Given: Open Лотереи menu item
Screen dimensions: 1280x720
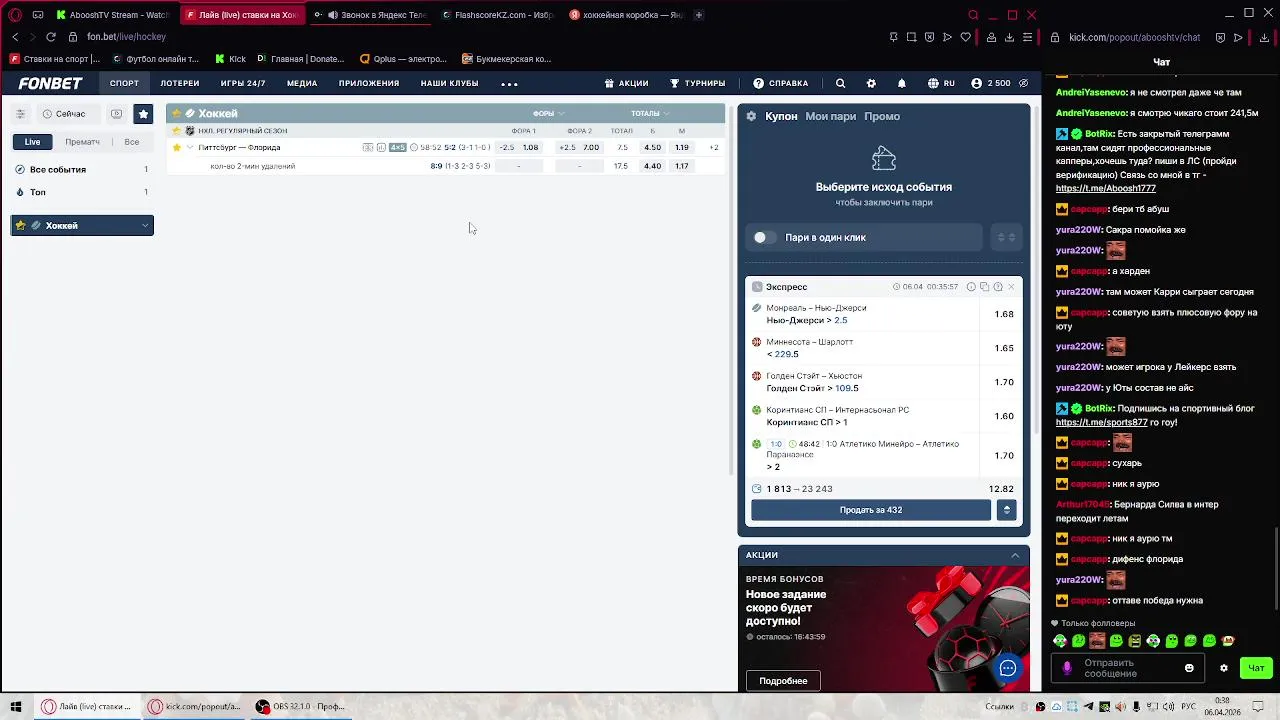Looking at the screenshot, I should [180, 83].
